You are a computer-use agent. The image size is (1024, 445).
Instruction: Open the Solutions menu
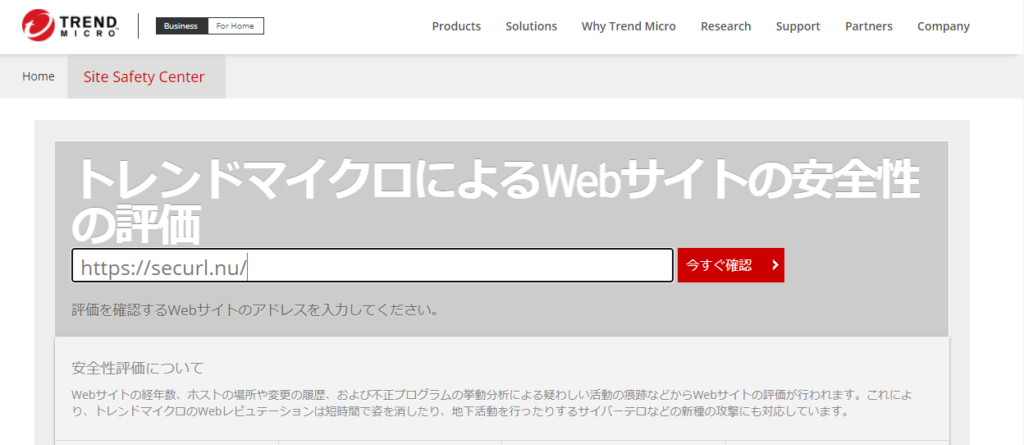click(531, 26)
